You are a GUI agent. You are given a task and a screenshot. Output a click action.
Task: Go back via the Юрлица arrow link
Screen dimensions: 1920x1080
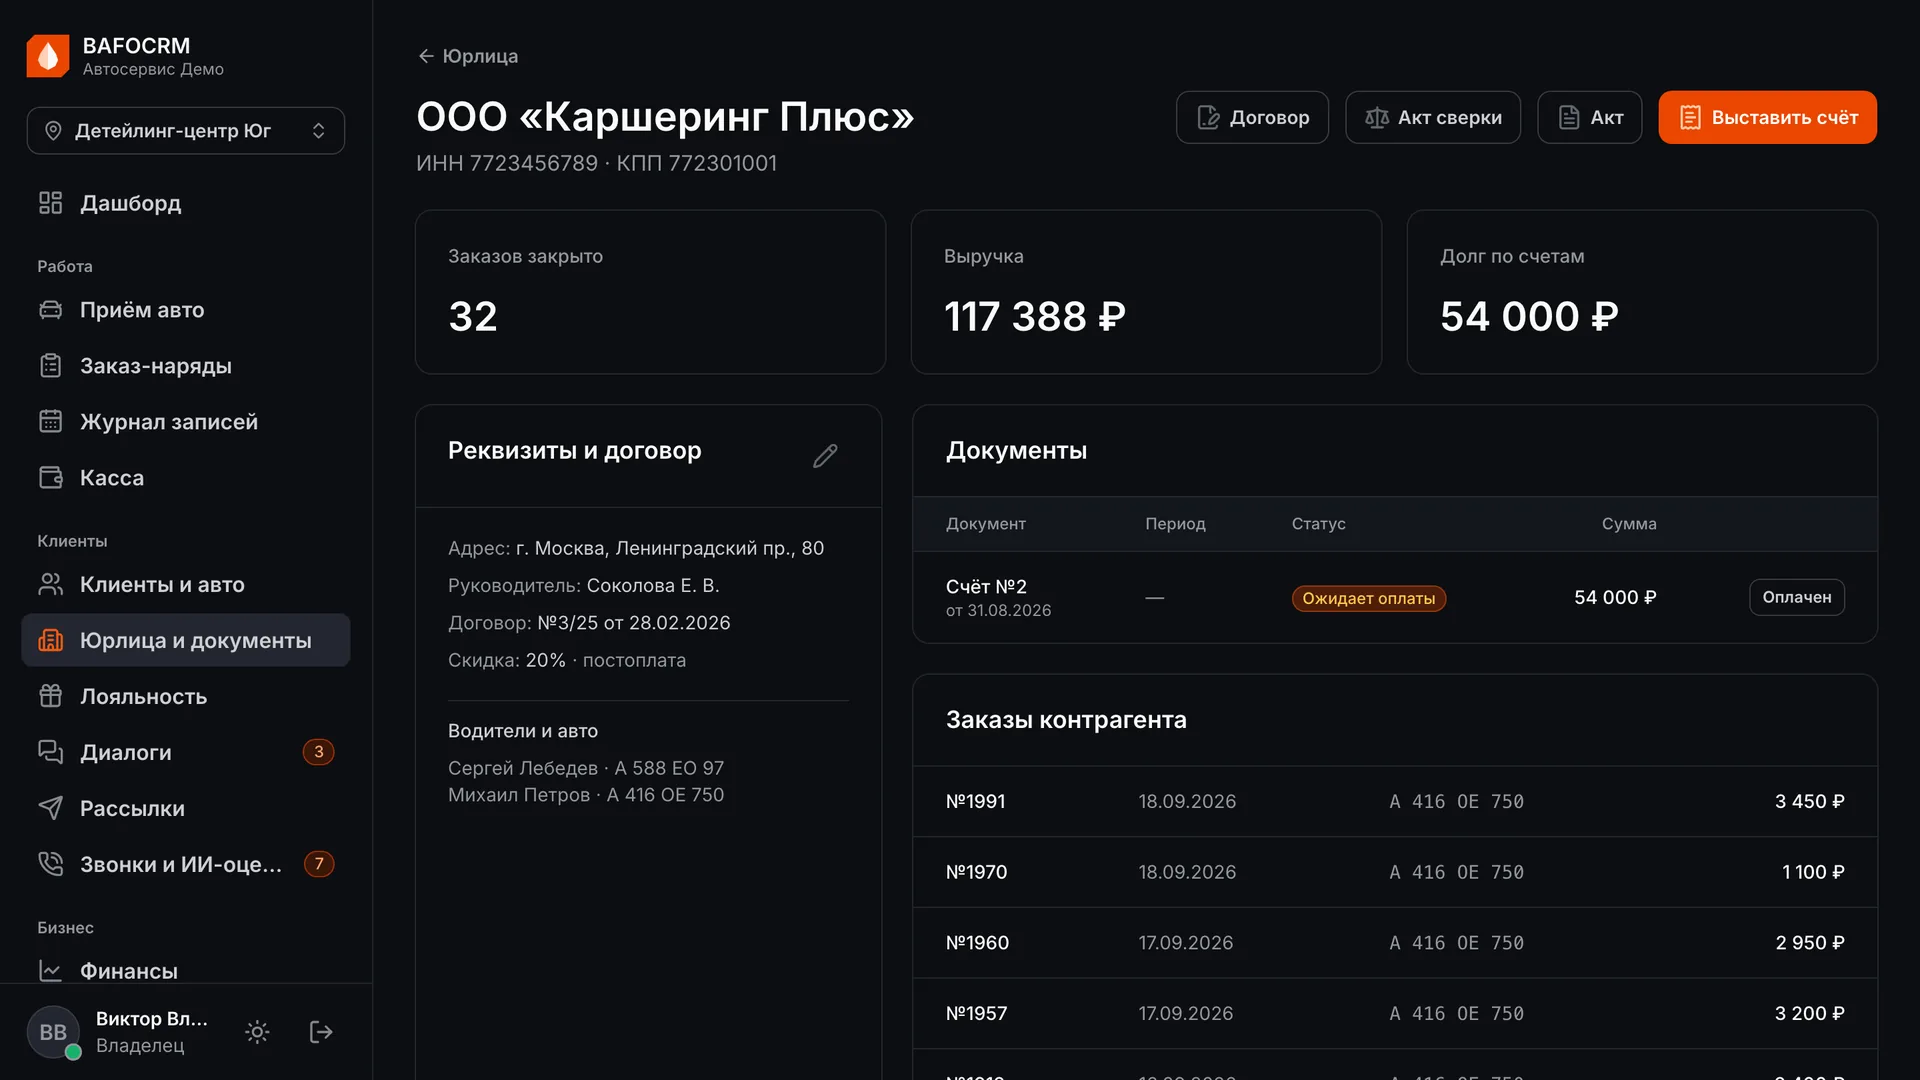pos(468,56)
